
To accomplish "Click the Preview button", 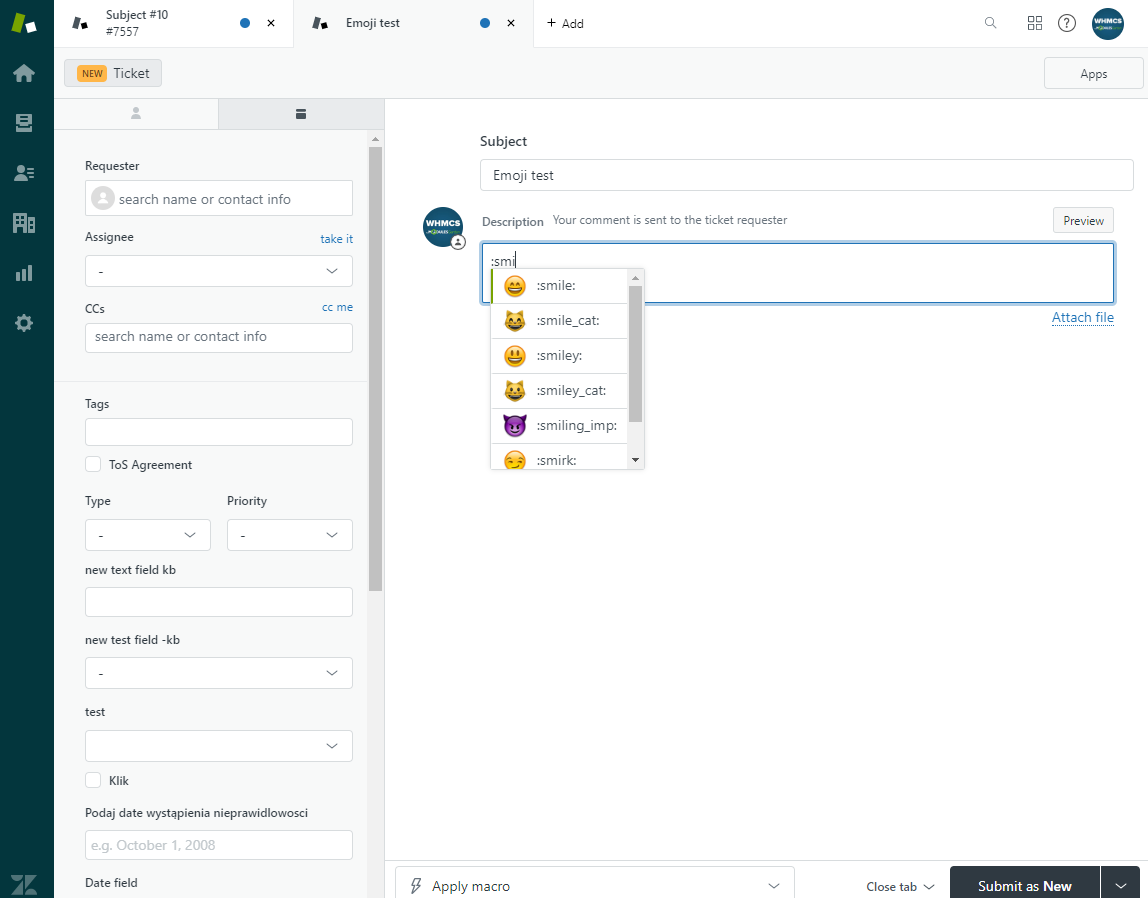I will point(1083,220).
